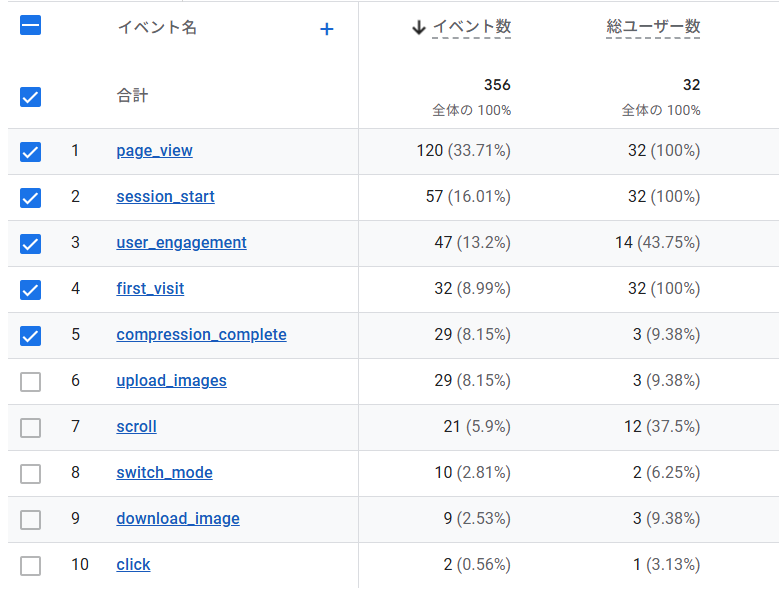
Task: Uncheck the 合計 row checkbox
Action: point(30,97)
